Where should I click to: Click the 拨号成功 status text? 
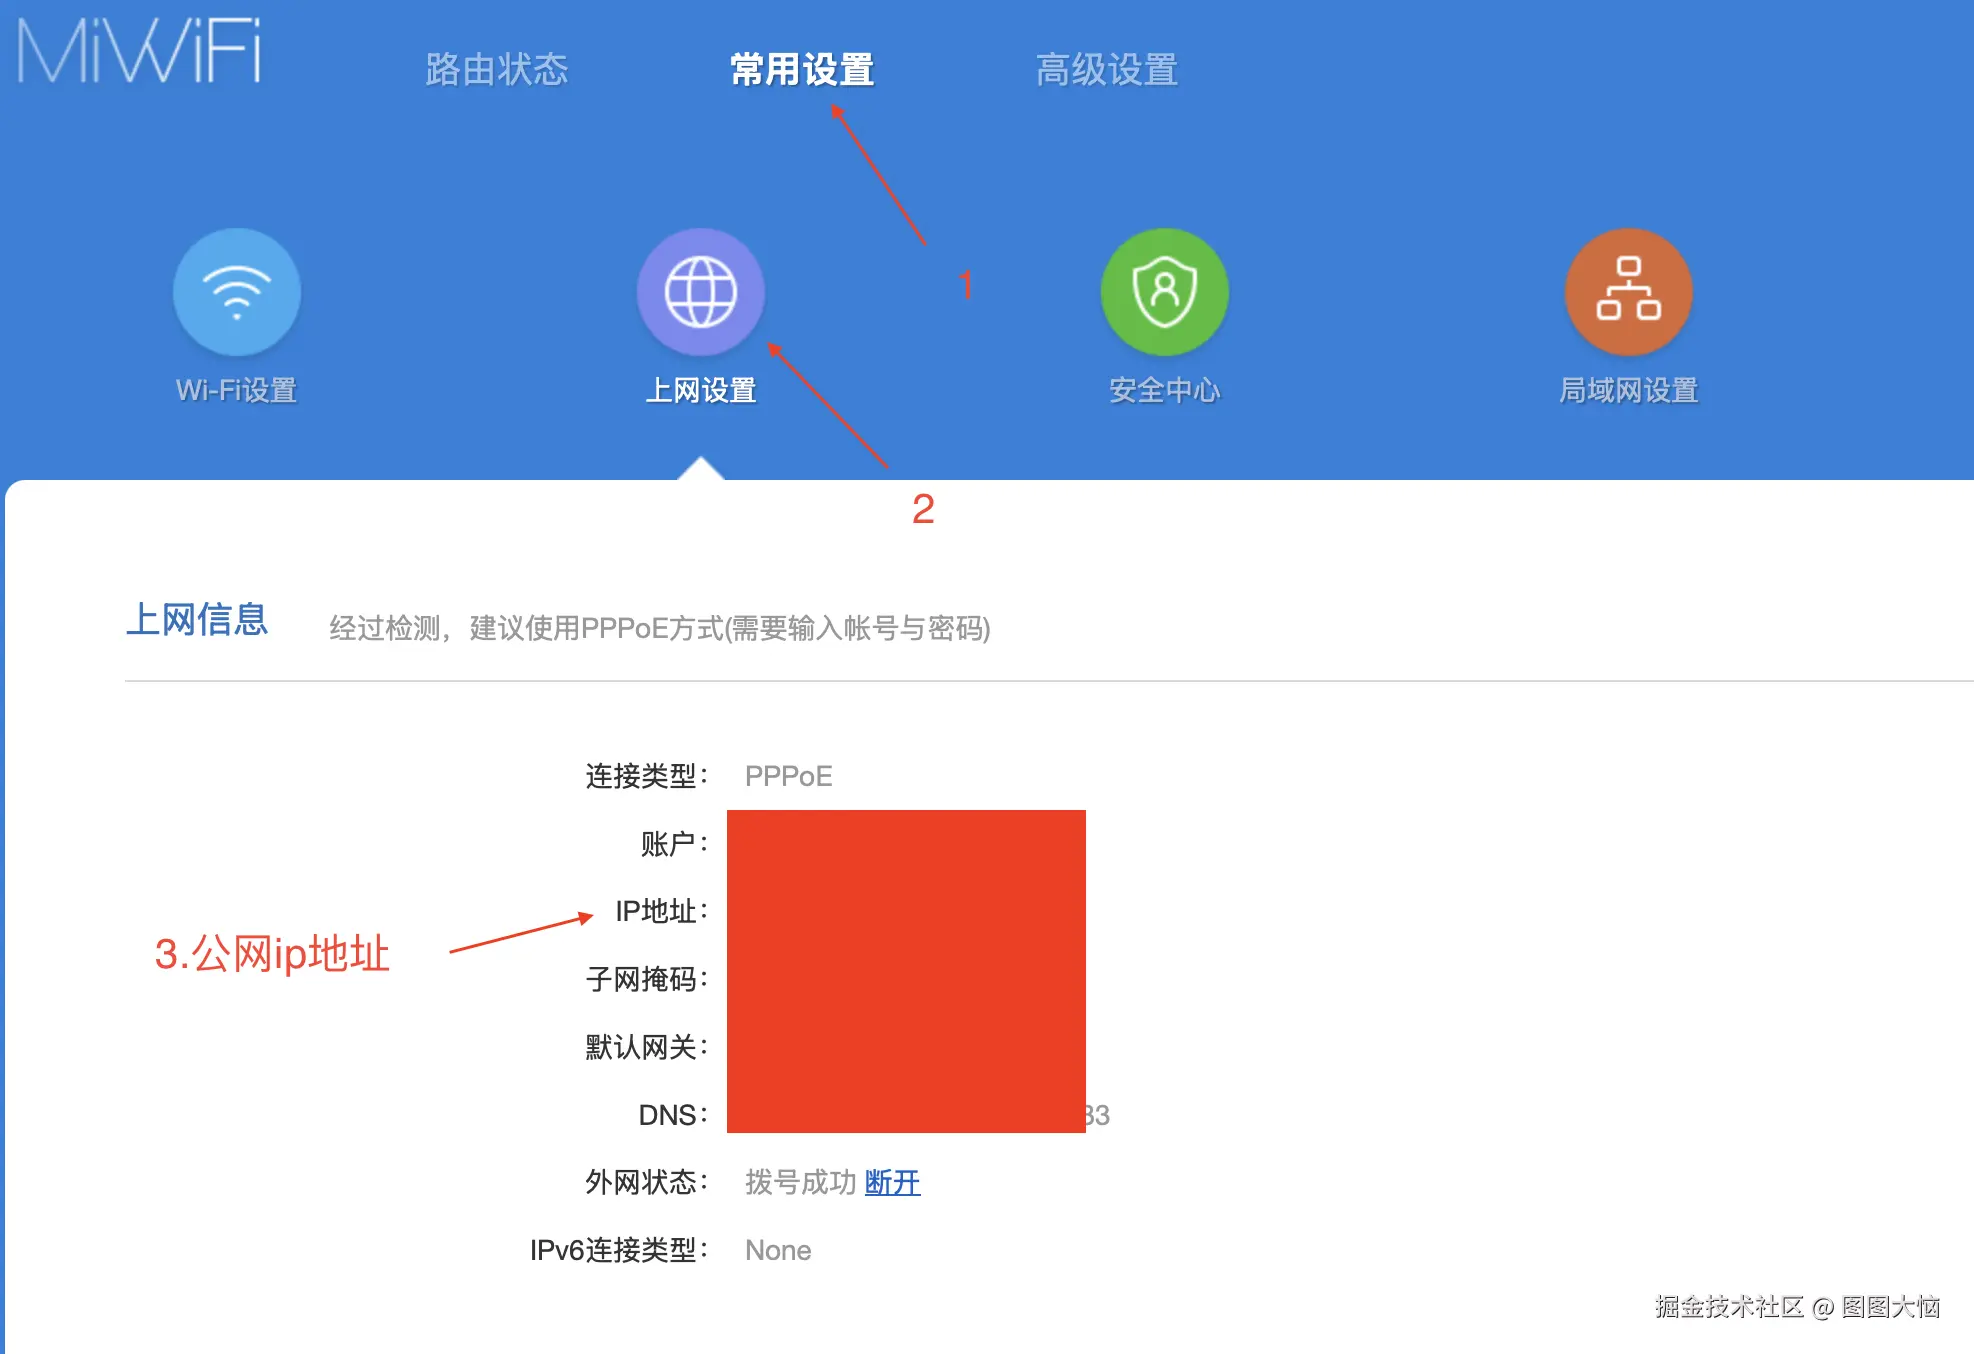coord(800,1182)
